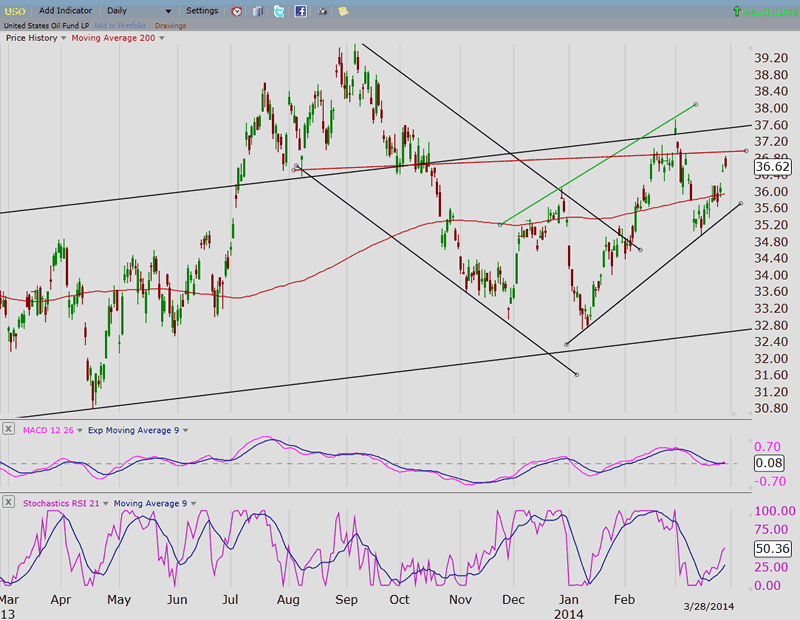Click the Add to Portfolio link
The height and width of the screenshot is (620, 800).
point(121,25)
